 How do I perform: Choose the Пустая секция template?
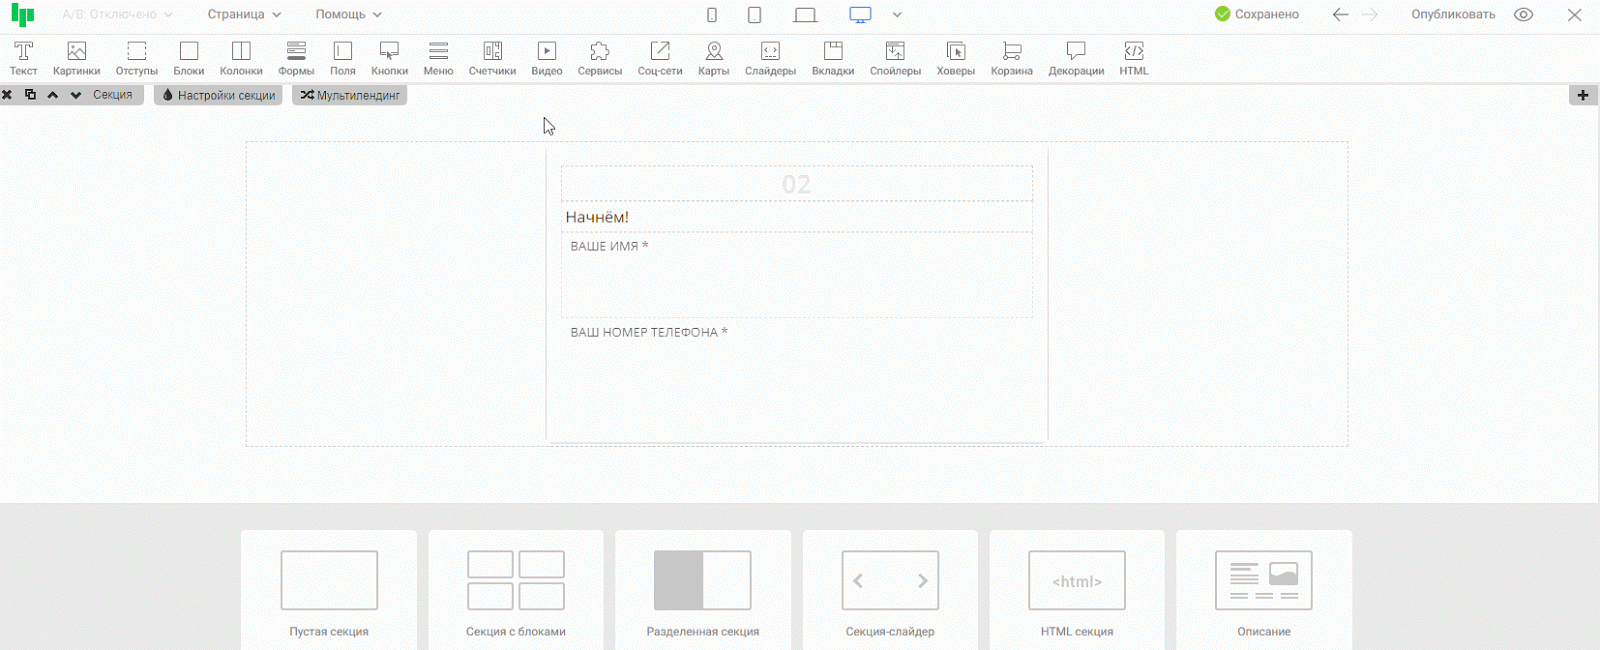pyautogui.click(x=329, y=590)
